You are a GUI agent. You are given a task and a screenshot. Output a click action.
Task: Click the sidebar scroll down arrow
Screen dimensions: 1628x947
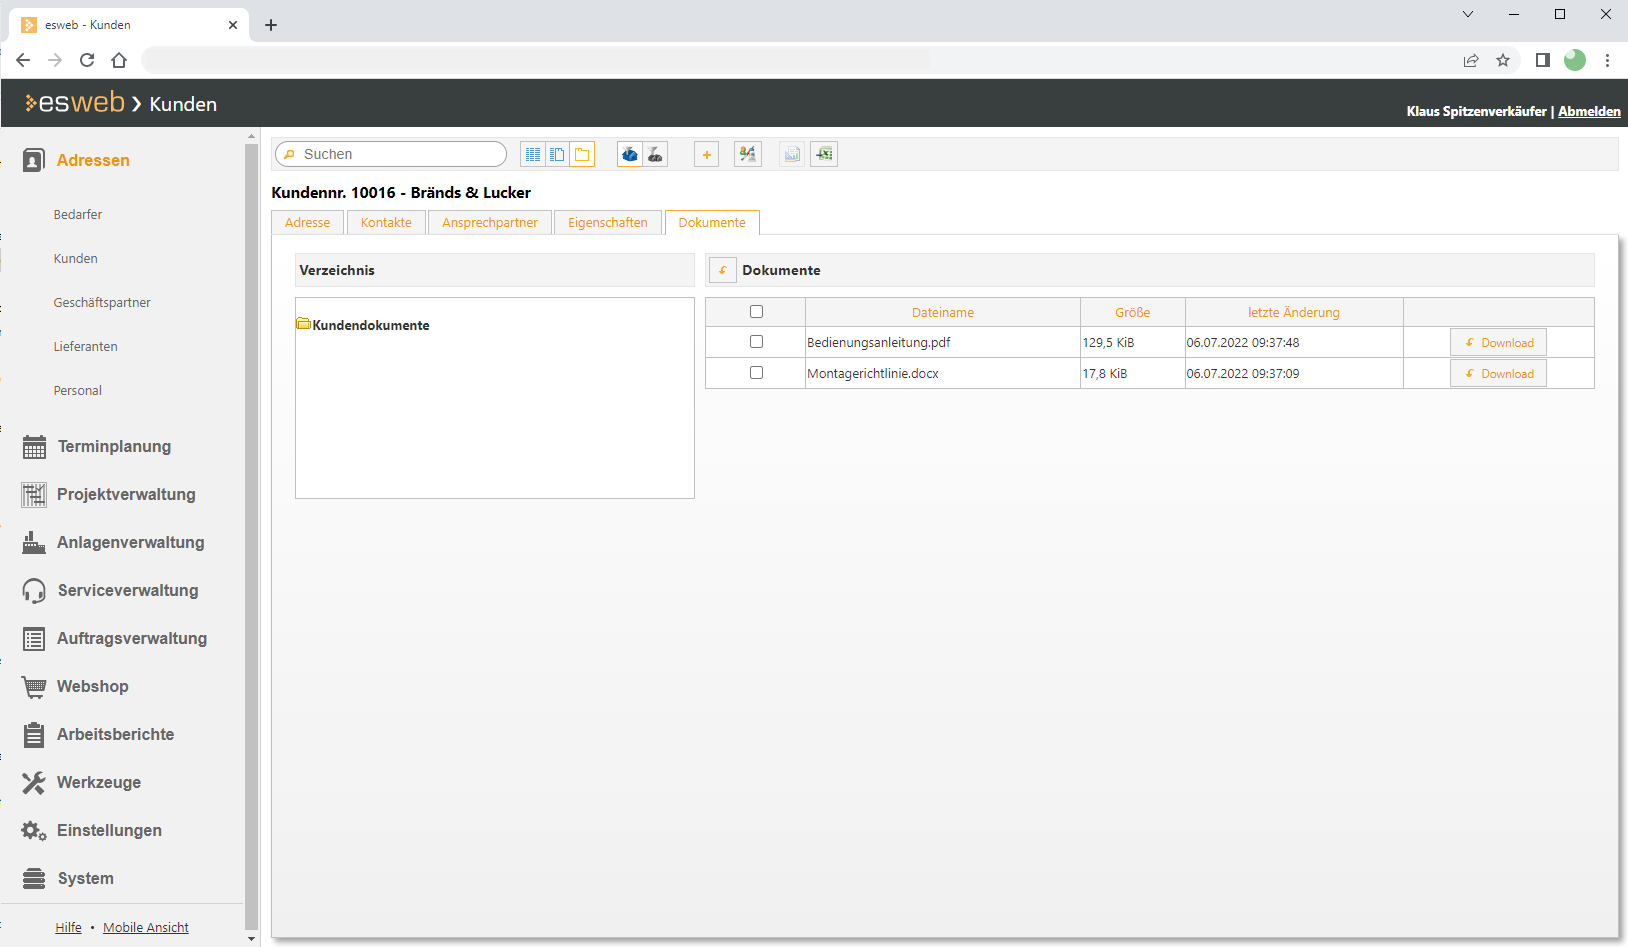tap(251, 938)
